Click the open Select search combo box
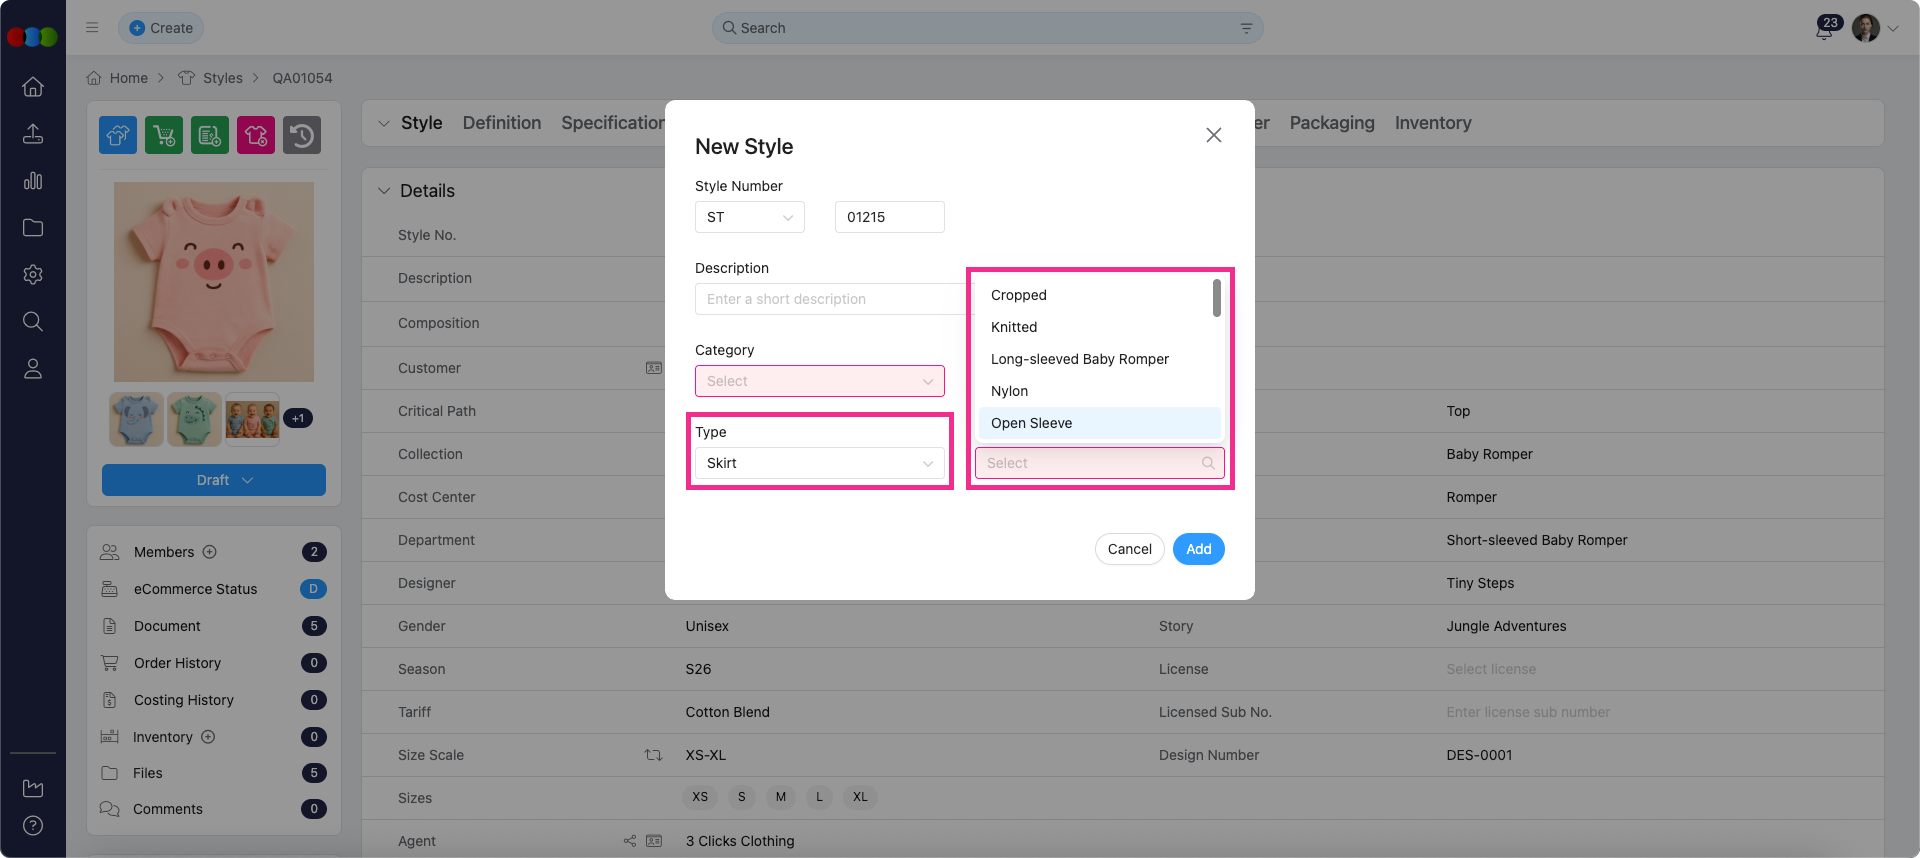 click(x=1100, y=463)
